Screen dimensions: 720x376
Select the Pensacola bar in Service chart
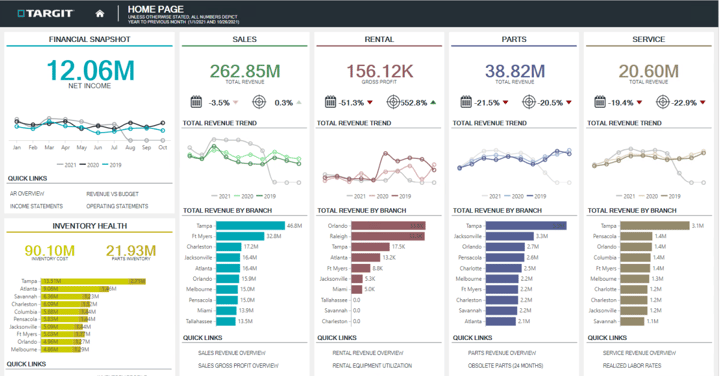[636, 236]
